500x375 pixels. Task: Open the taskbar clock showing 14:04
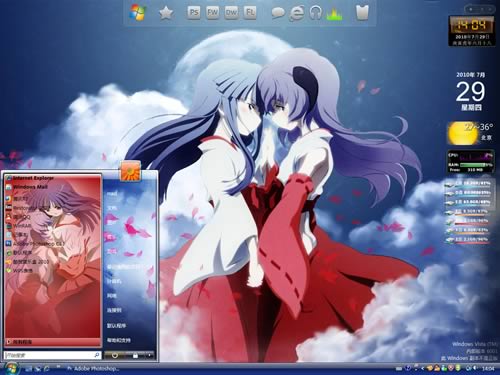click(488, 369)
